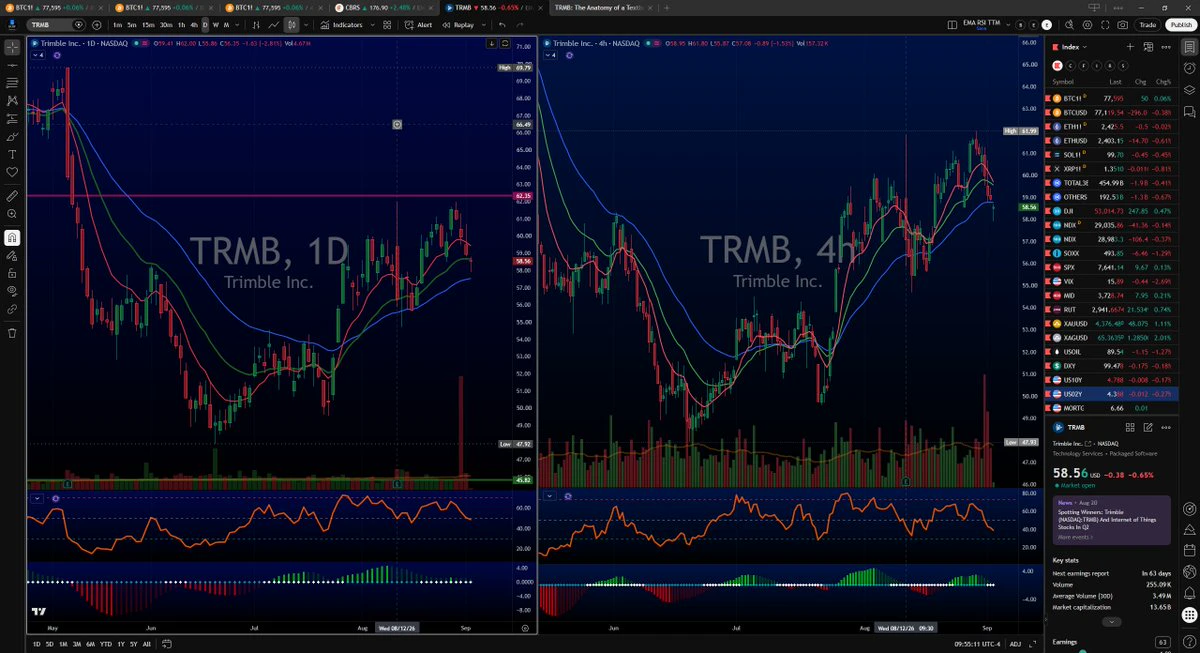
Task: Select the 5Y range at chart bottom
Action: [134, 643]
